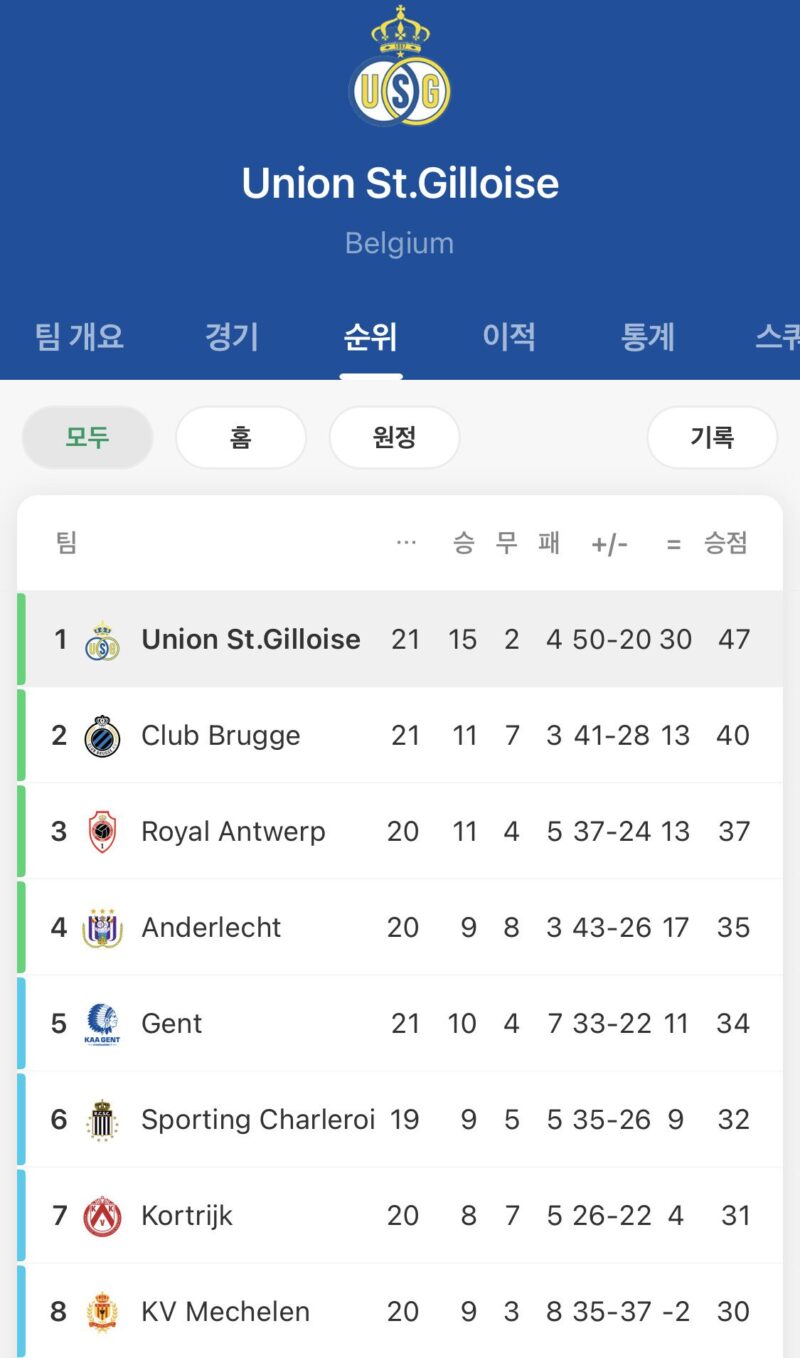Viewport: 800px width, 1358px height.
Task: Switch to the 팀 개요 tab
Action: pyautogui.click(x=80, y=337)
